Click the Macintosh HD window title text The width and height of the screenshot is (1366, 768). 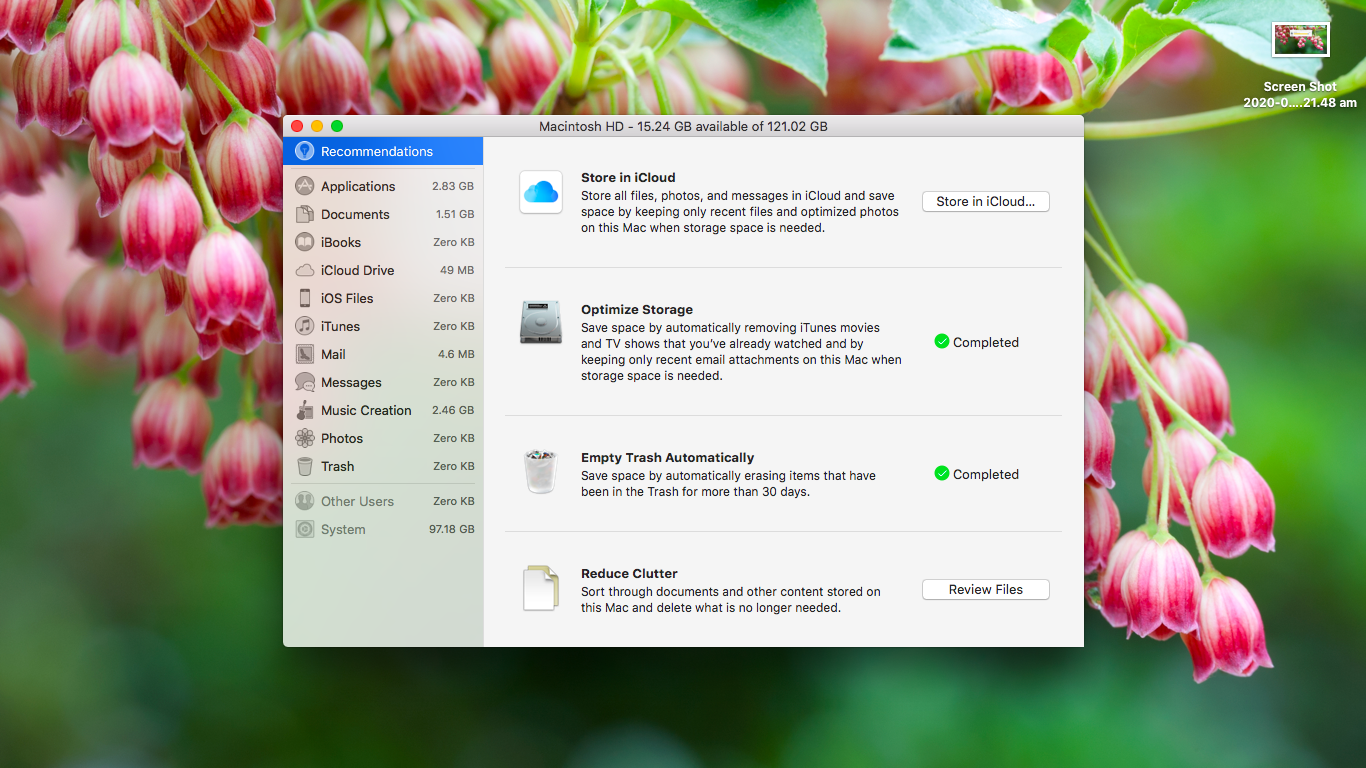pyautogui.click(x=683, y=126)
